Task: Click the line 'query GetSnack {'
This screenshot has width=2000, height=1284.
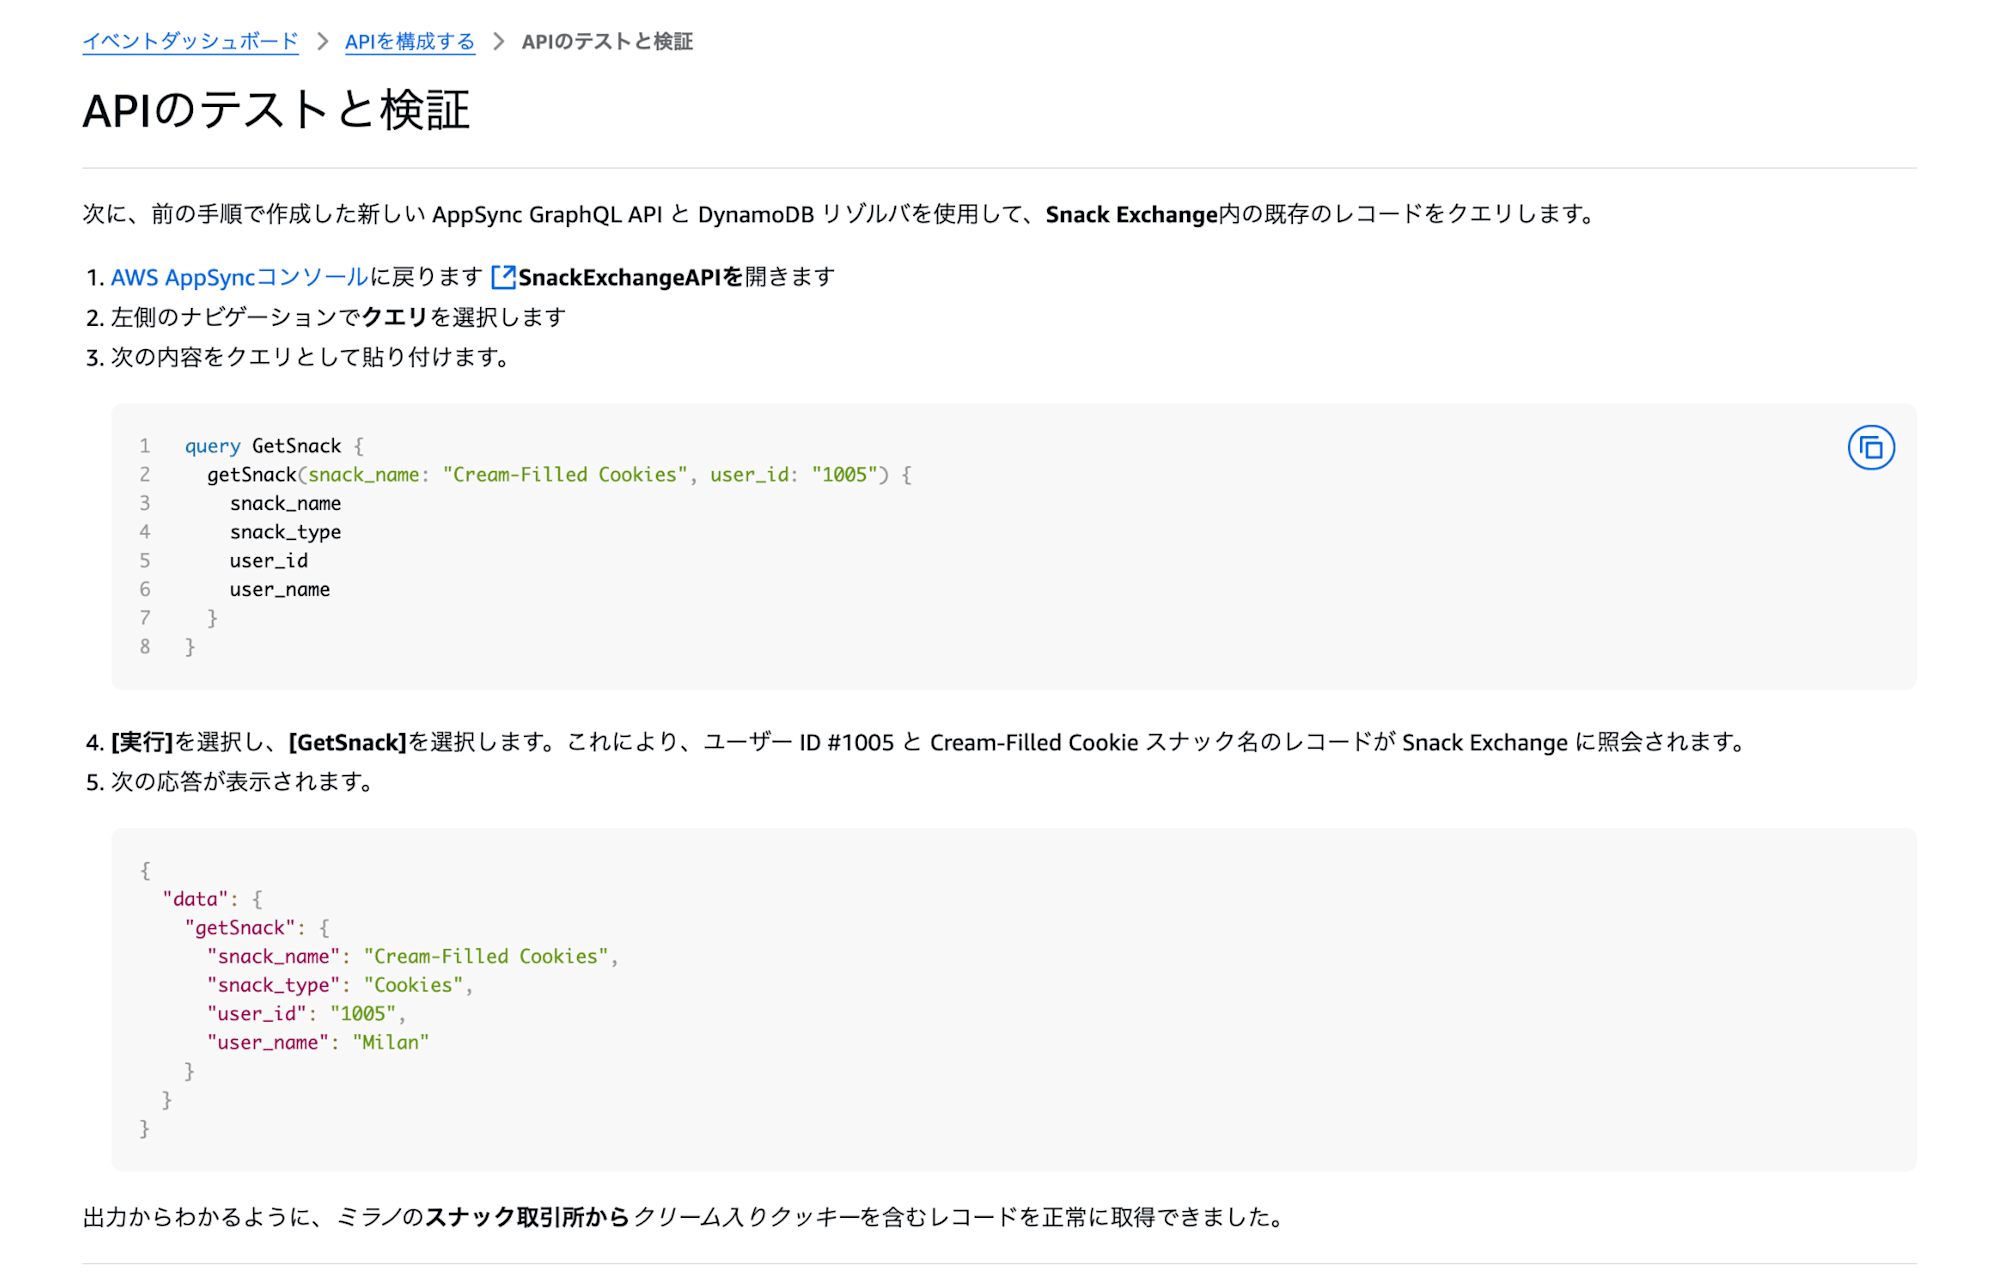Action: click(x=274, y=446)
